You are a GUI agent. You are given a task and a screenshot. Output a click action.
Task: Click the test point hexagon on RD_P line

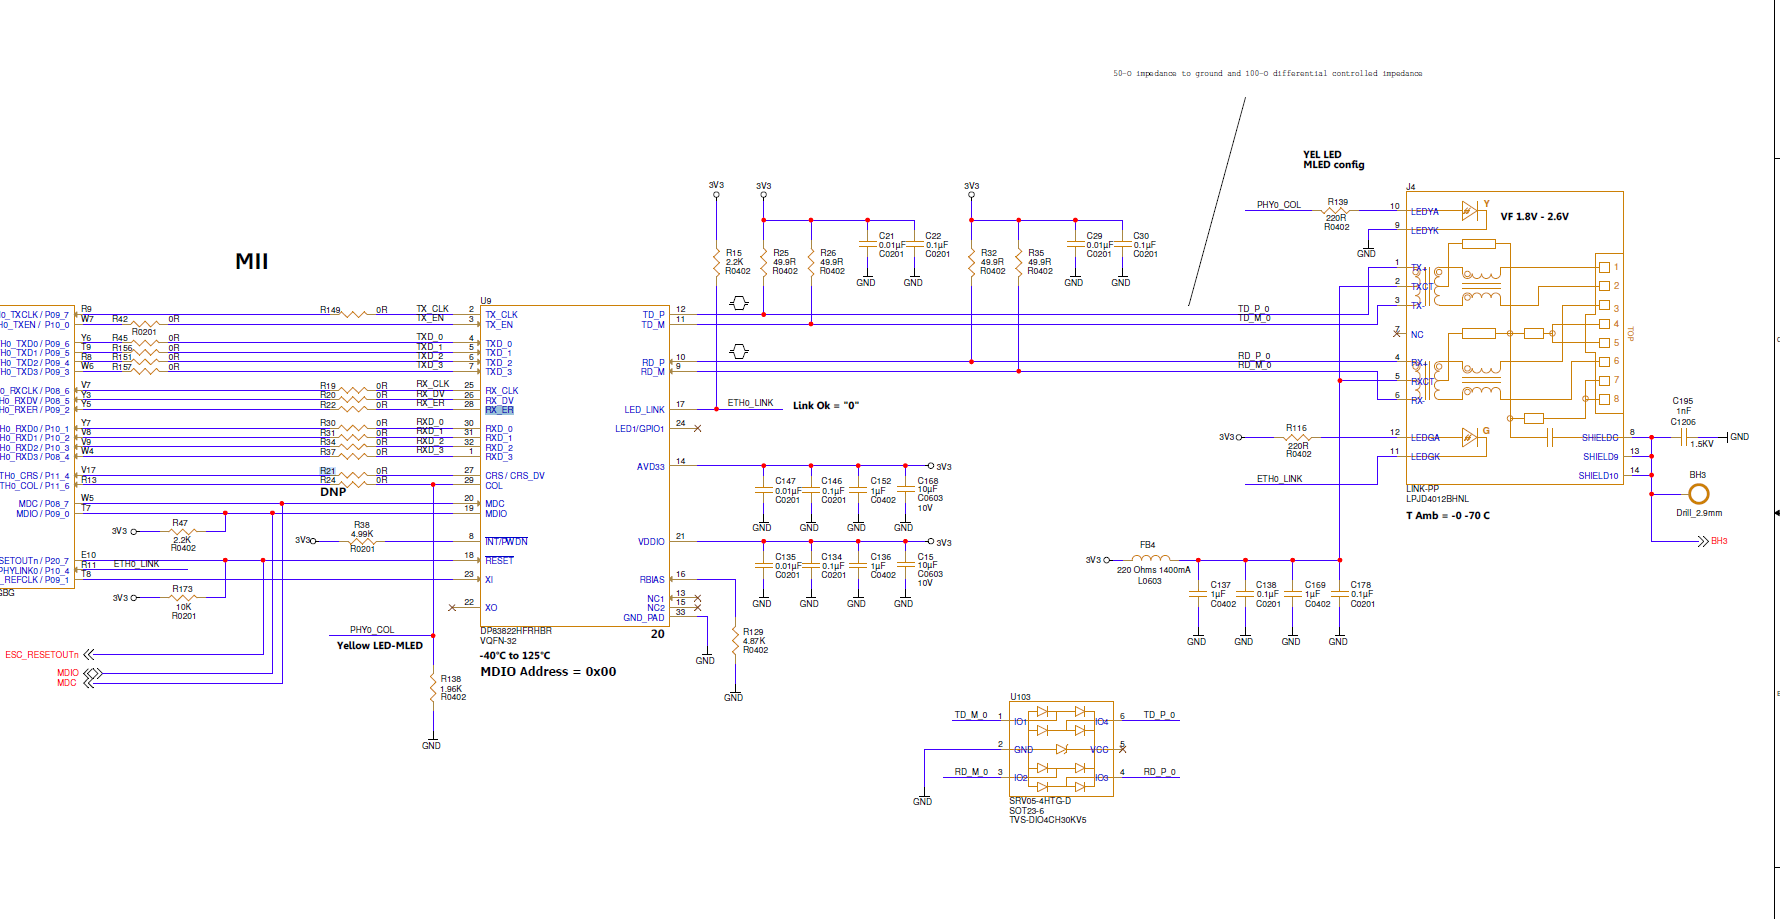point(739,351)
